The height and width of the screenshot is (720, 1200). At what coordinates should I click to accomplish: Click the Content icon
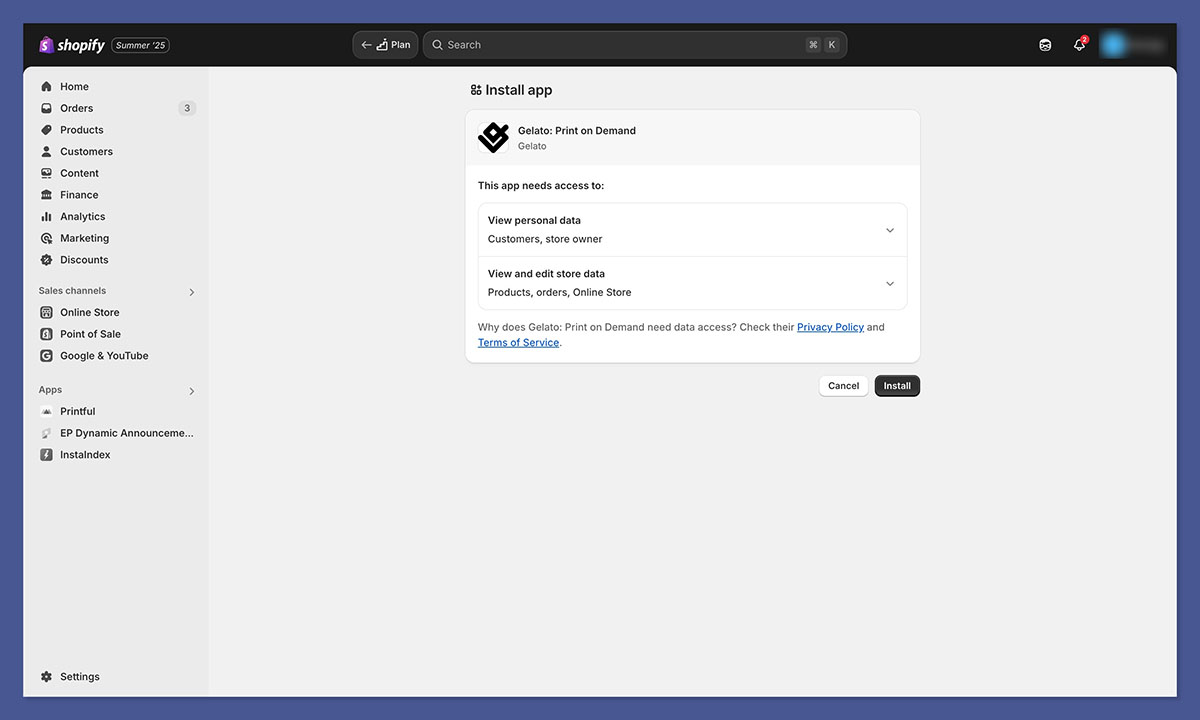coord(46,173)
